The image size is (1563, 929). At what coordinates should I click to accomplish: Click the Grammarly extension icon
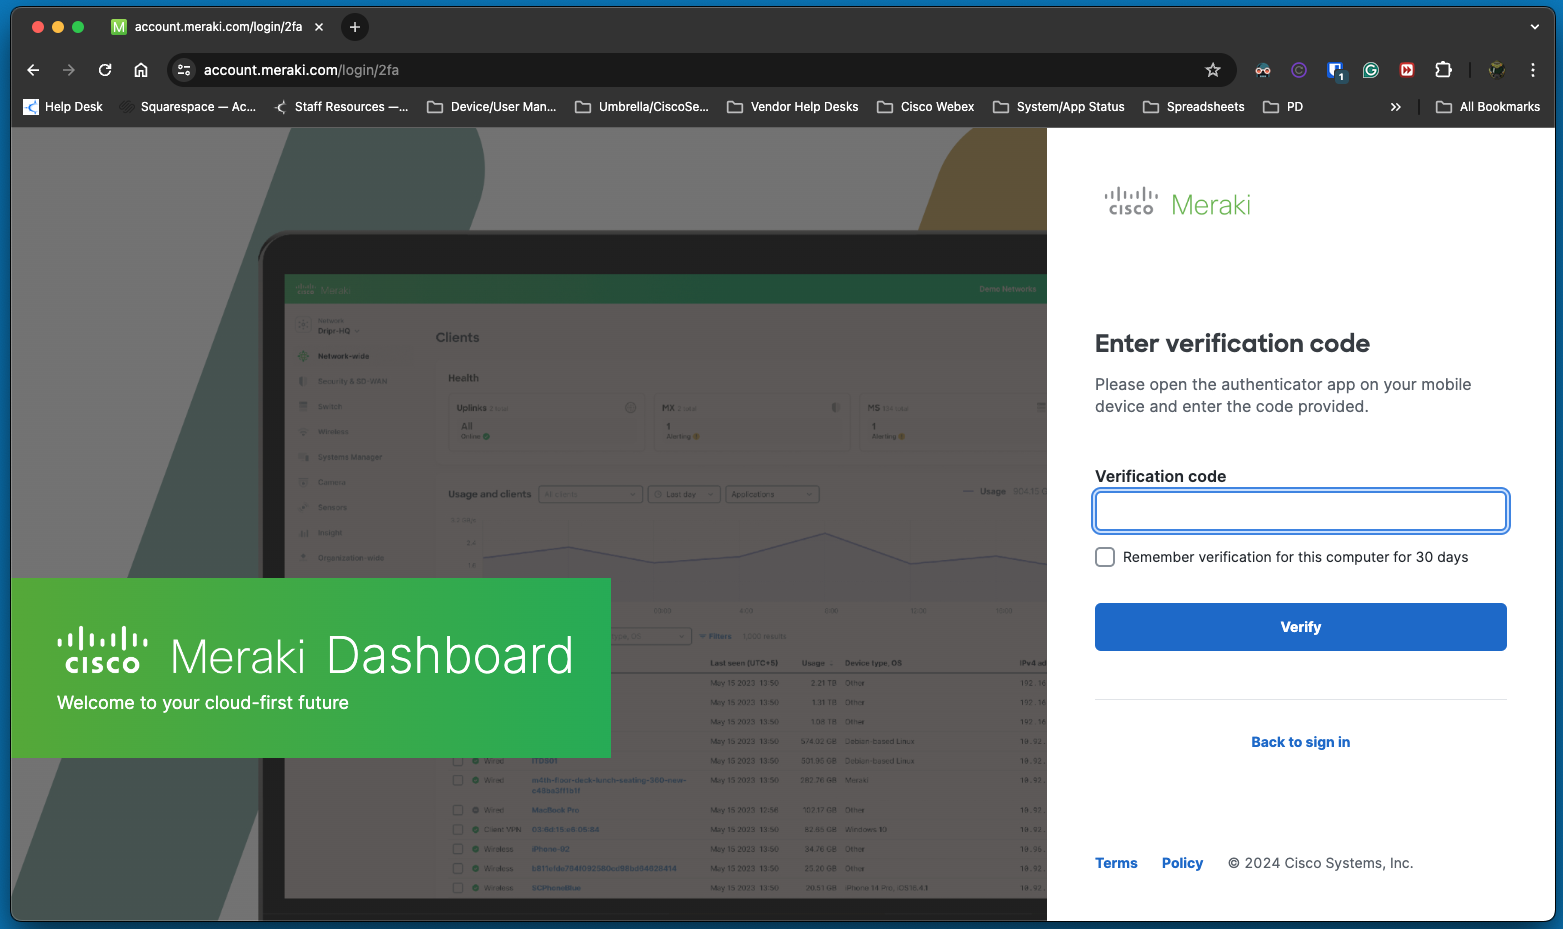pos(1371,70)
